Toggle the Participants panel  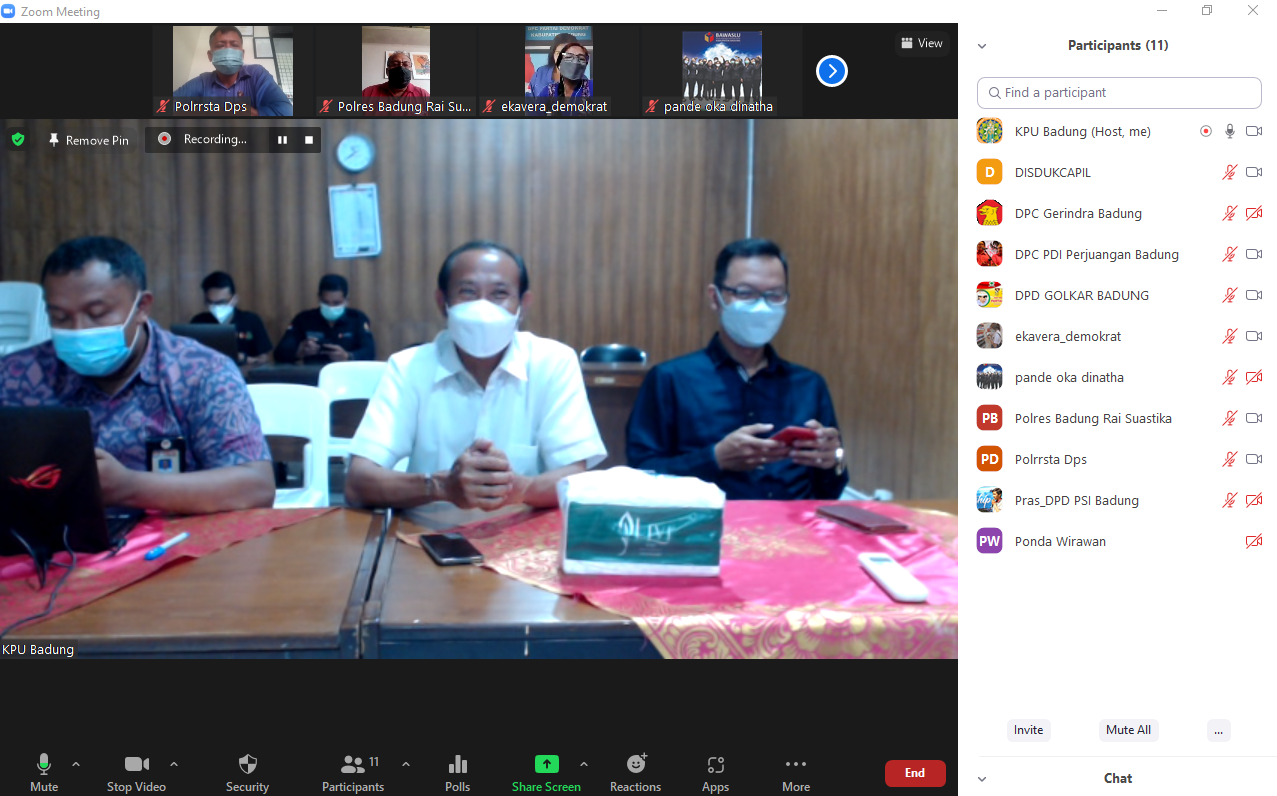[352, 765]
